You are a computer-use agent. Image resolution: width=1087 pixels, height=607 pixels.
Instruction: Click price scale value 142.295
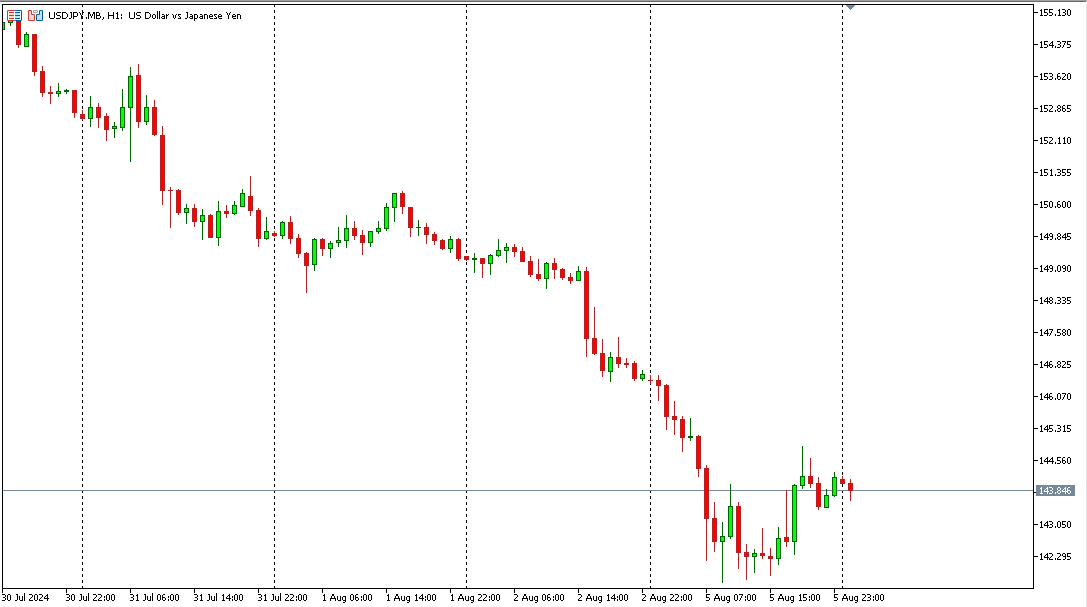[1055, 556]
